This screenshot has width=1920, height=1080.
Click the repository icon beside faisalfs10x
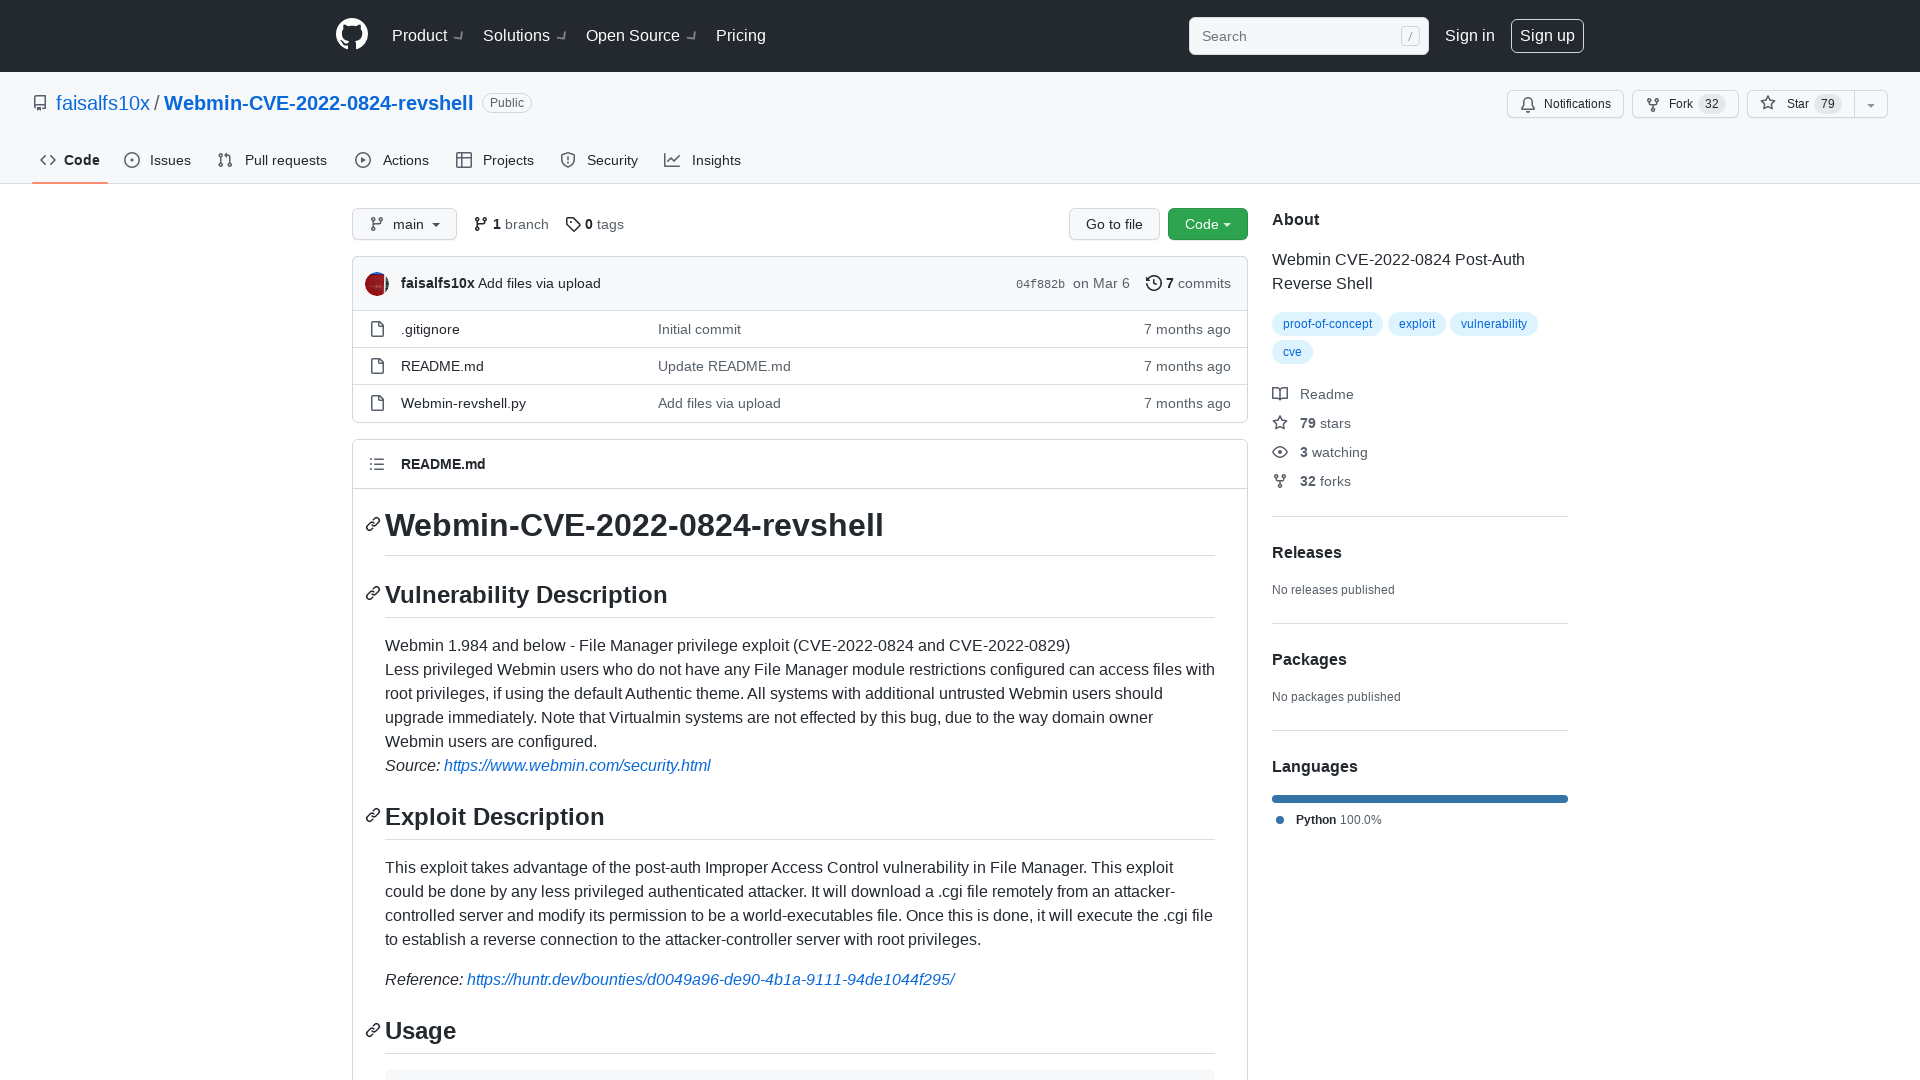click(40, 103)
